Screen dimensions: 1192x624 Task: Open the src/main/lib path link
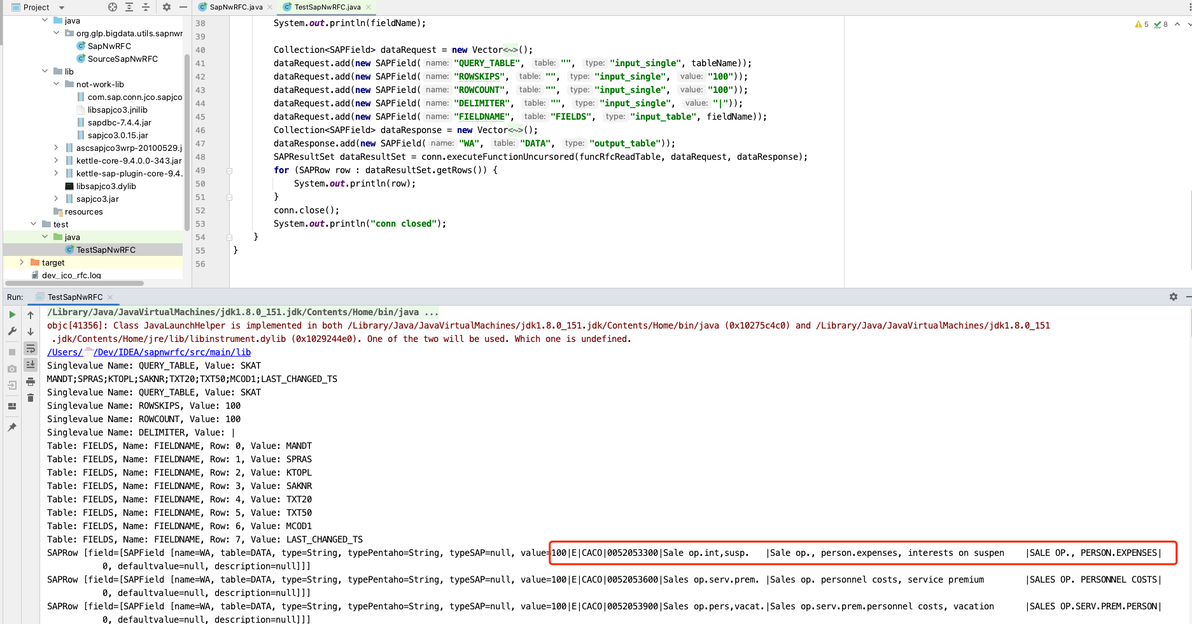[149, 352]
